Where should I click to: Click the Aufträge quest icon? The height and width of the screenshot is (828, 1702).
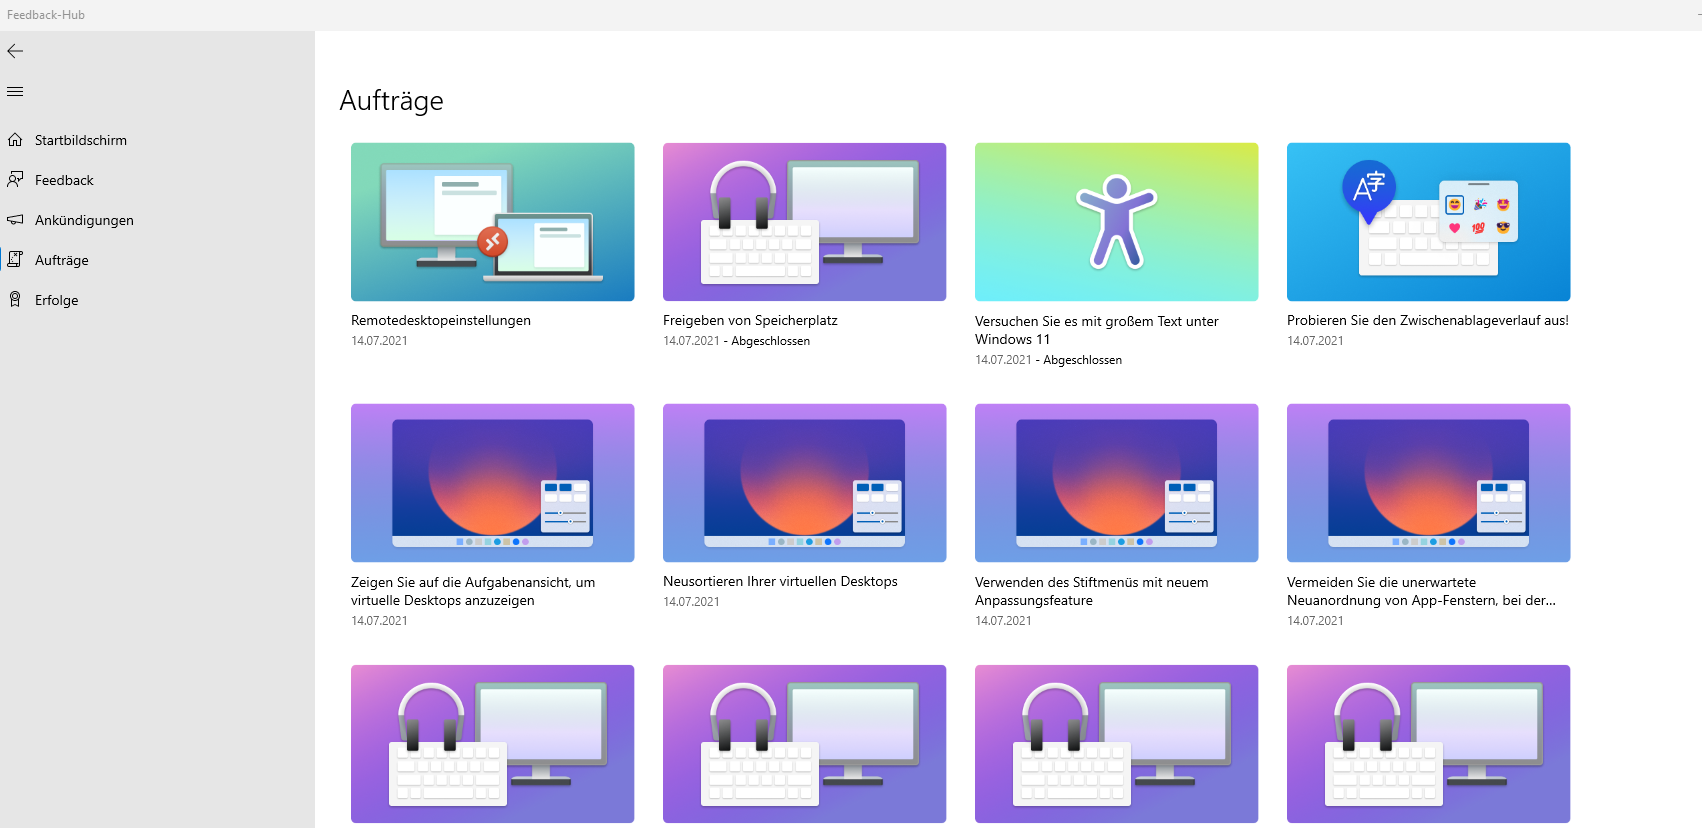(15, 260)
